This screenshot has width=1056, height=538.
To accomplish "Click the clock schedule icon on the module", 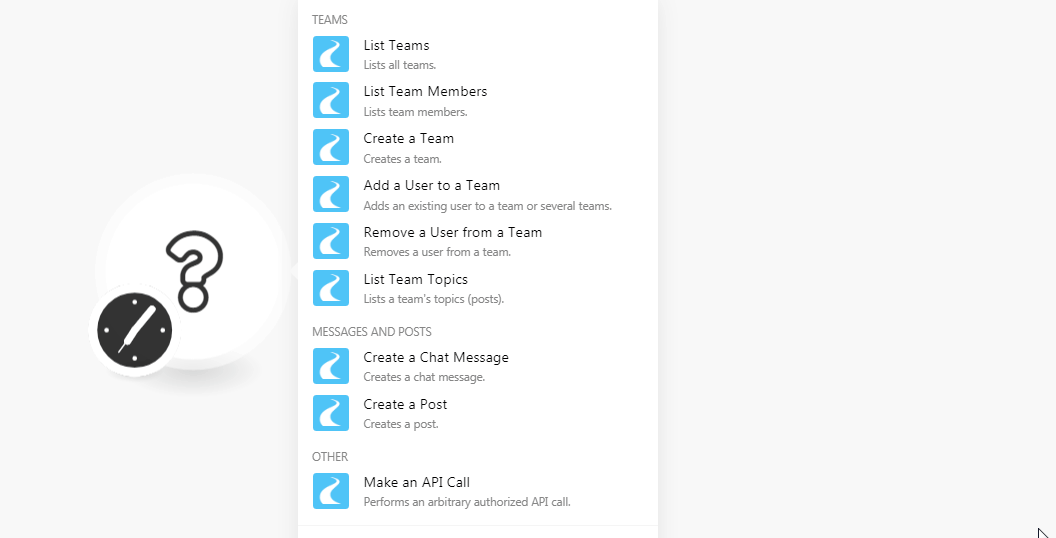I will point(135,330).
